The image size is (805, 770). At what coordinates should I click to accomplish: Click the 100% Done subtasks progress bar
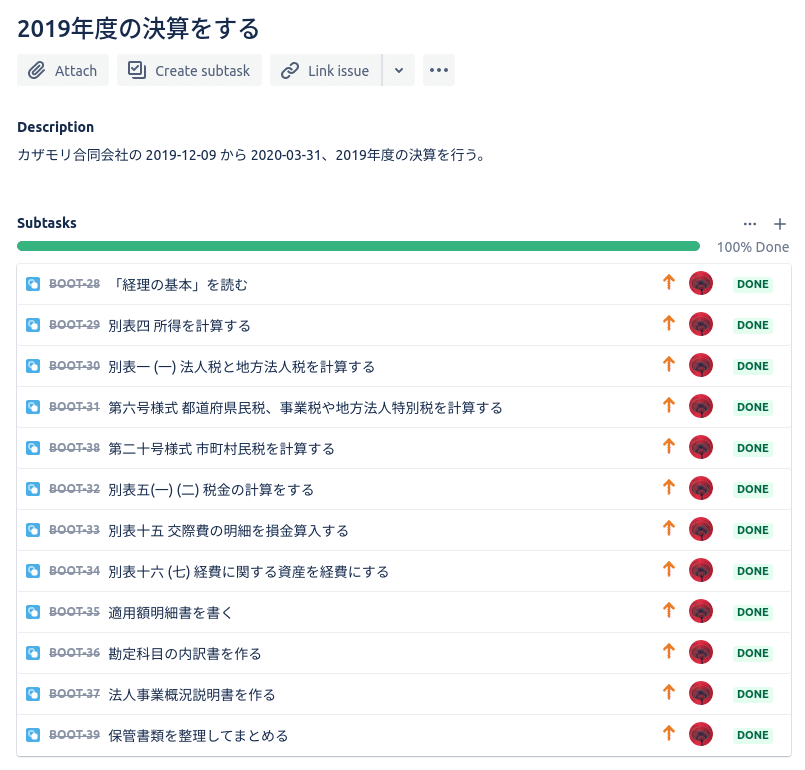358,246
